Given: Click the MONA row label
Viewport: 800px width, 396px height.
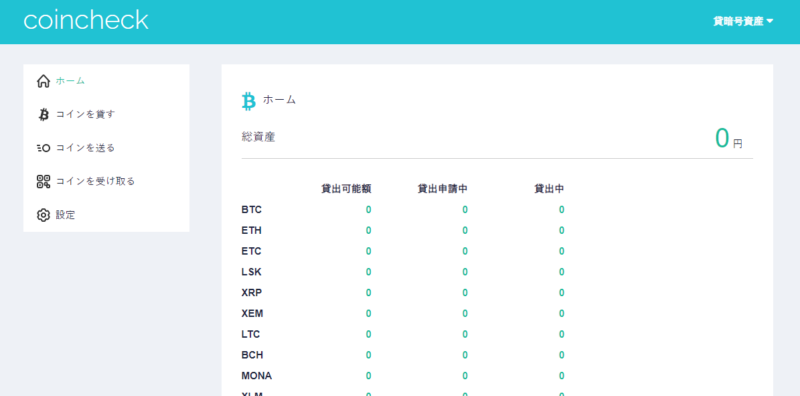Looking at the screenshot, I should point(257,376).
